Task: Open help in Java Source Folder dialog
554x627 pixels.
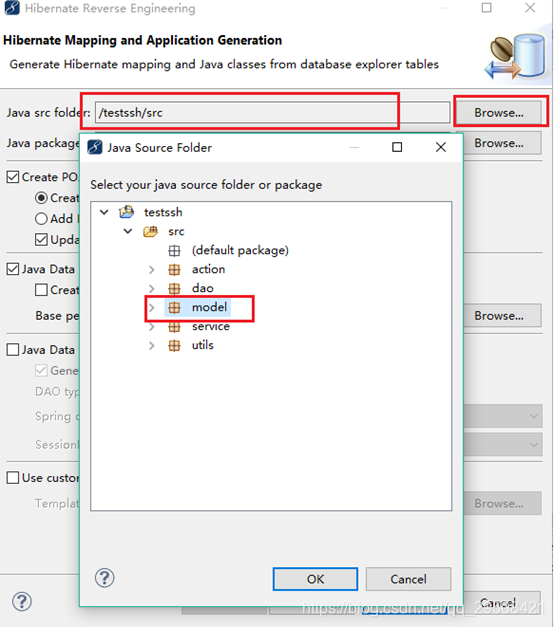Action: [x=104, y=578]
